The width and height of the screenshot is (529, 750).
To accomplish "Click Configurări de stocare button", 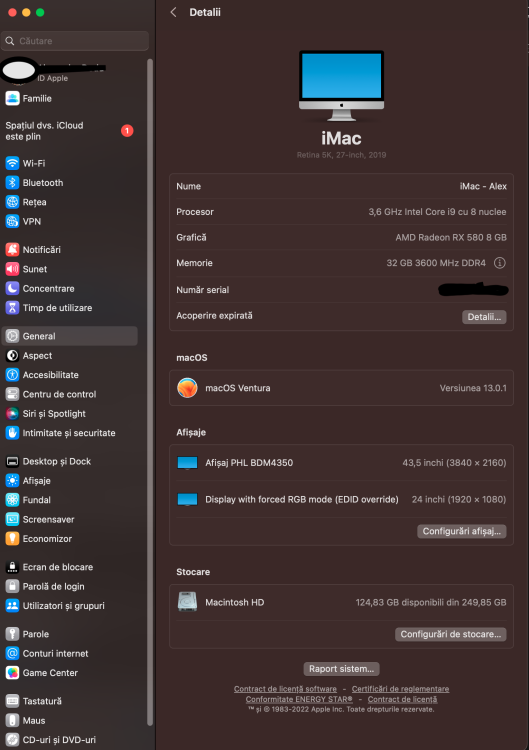I will pos(451,634).
